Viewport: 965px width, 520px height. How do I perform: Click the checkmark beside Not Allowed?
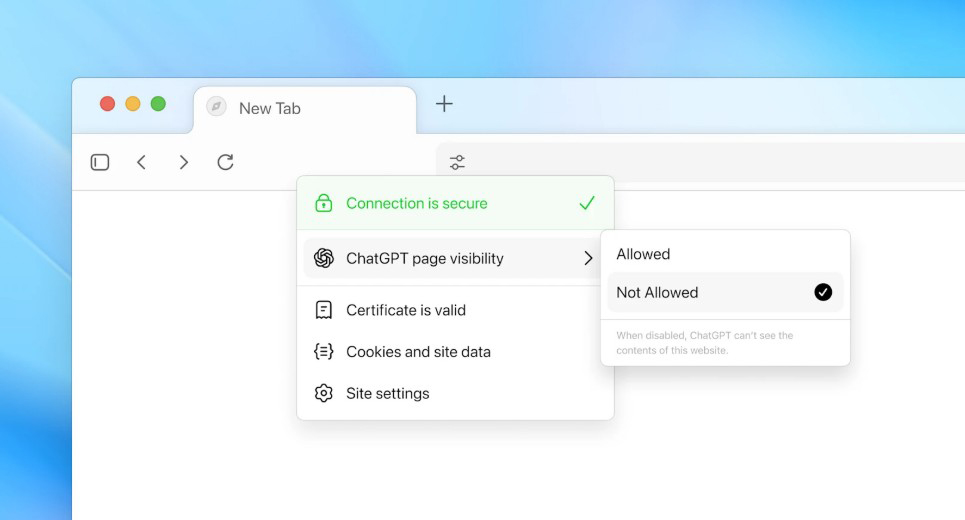coord(823,292)
